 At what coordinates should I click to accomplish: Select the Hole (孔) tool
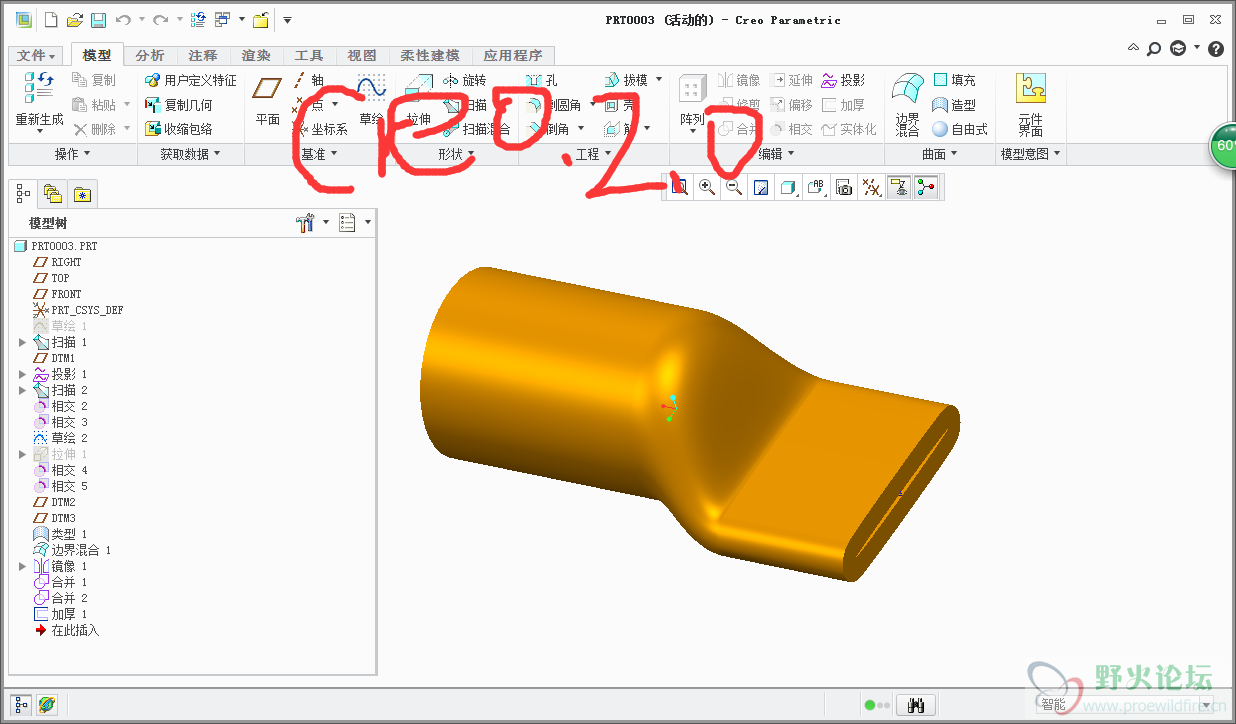pos(541,80)
